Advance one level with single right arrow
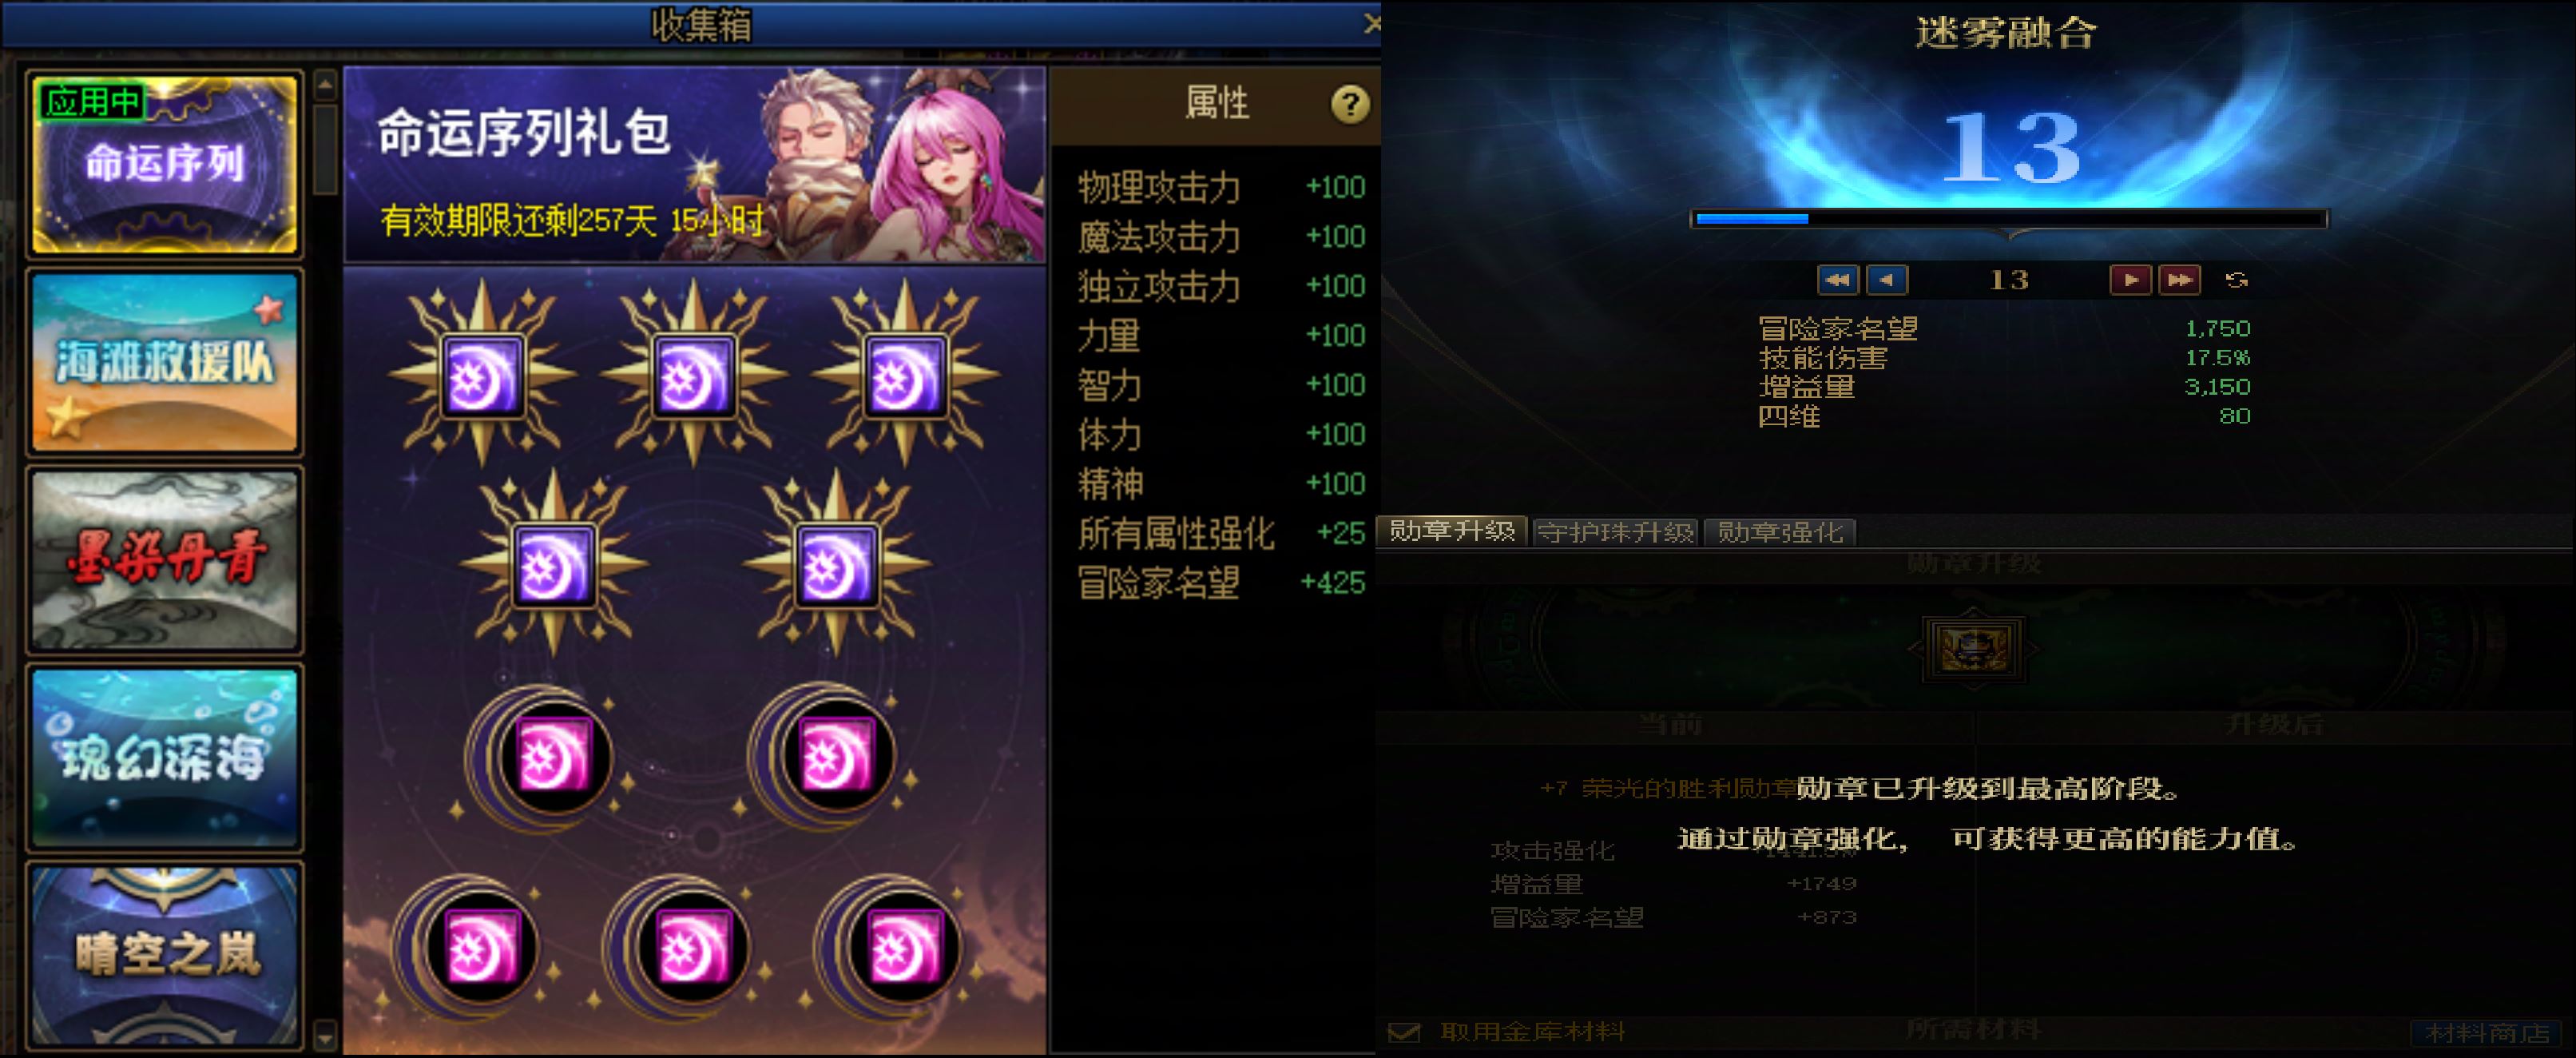2576x1058 pixels. [2130, 280]
